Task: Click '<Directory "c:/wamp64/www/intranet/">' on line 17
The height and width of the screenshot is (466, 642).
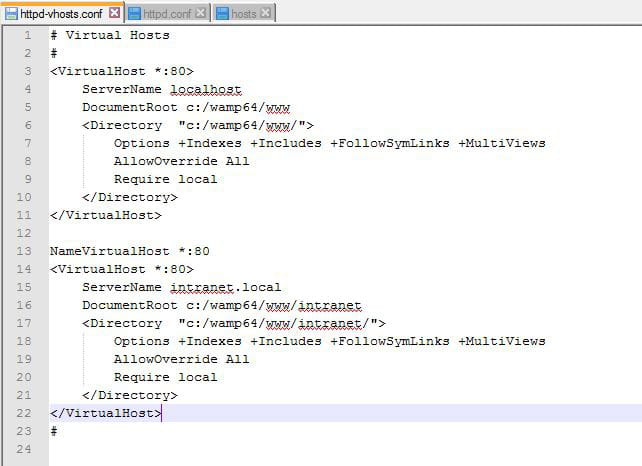Action: click(x=234, y=323)
